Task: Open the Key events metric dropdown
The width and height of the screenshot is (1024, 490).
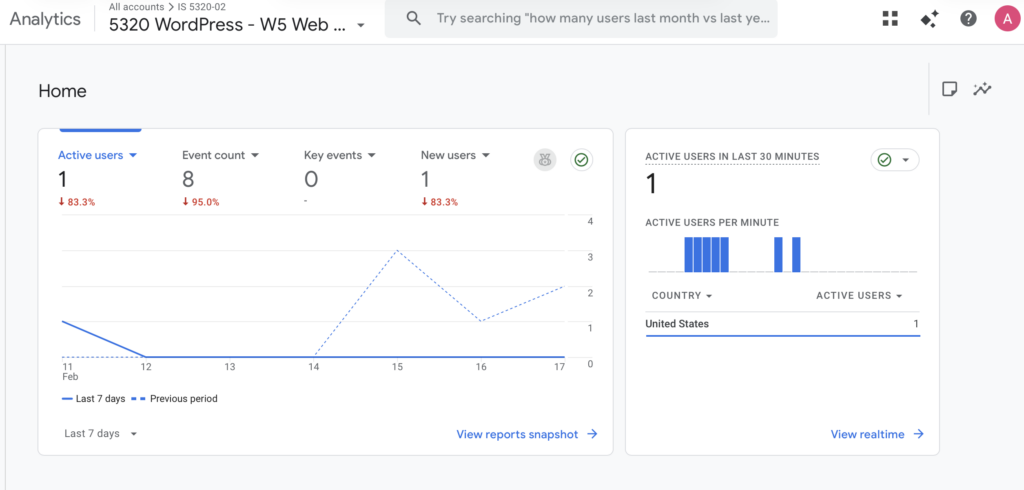Action: (339, 155)
